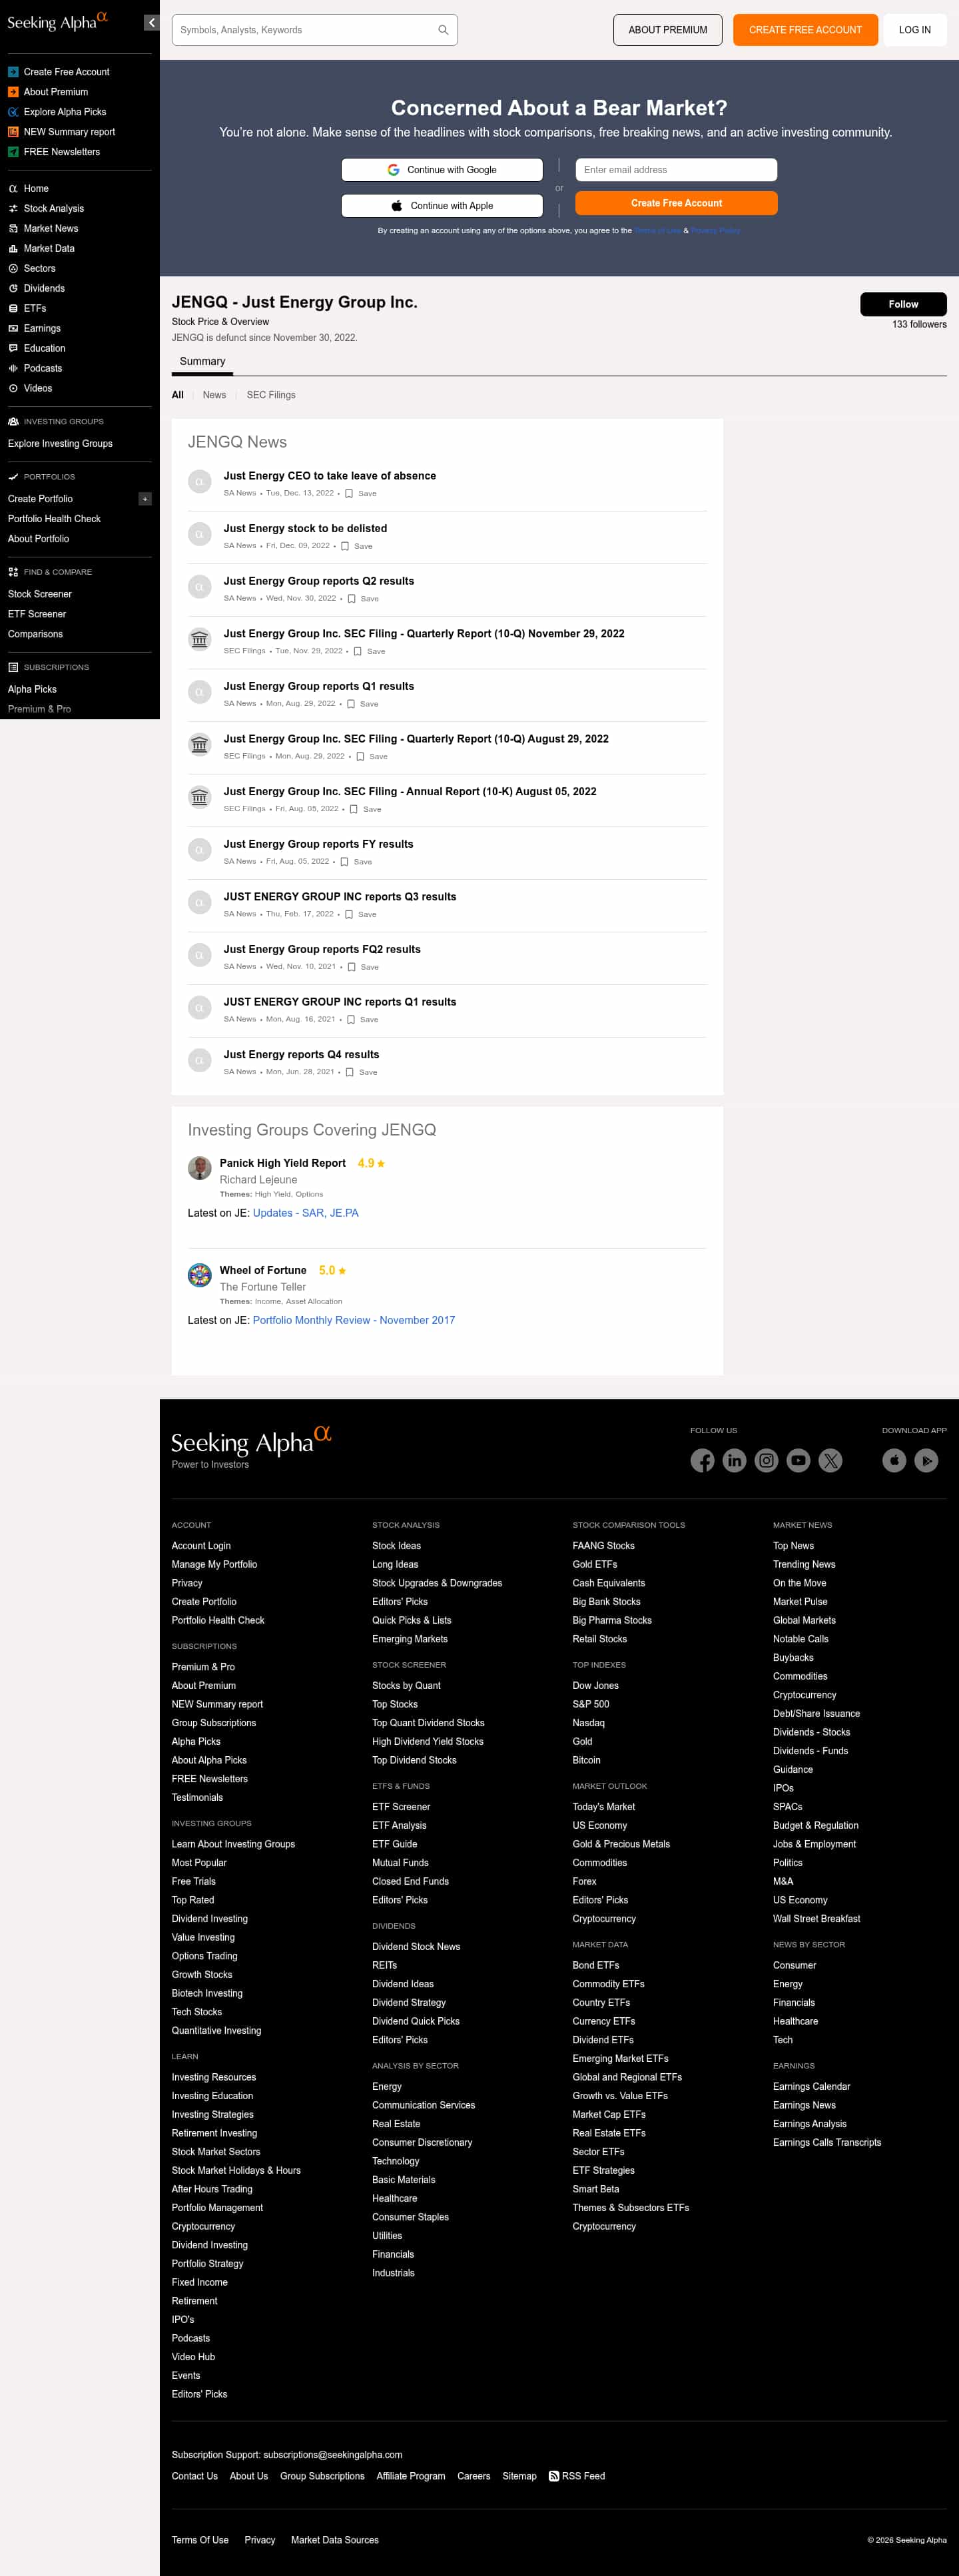Click Continue with Google

point(442,170)
